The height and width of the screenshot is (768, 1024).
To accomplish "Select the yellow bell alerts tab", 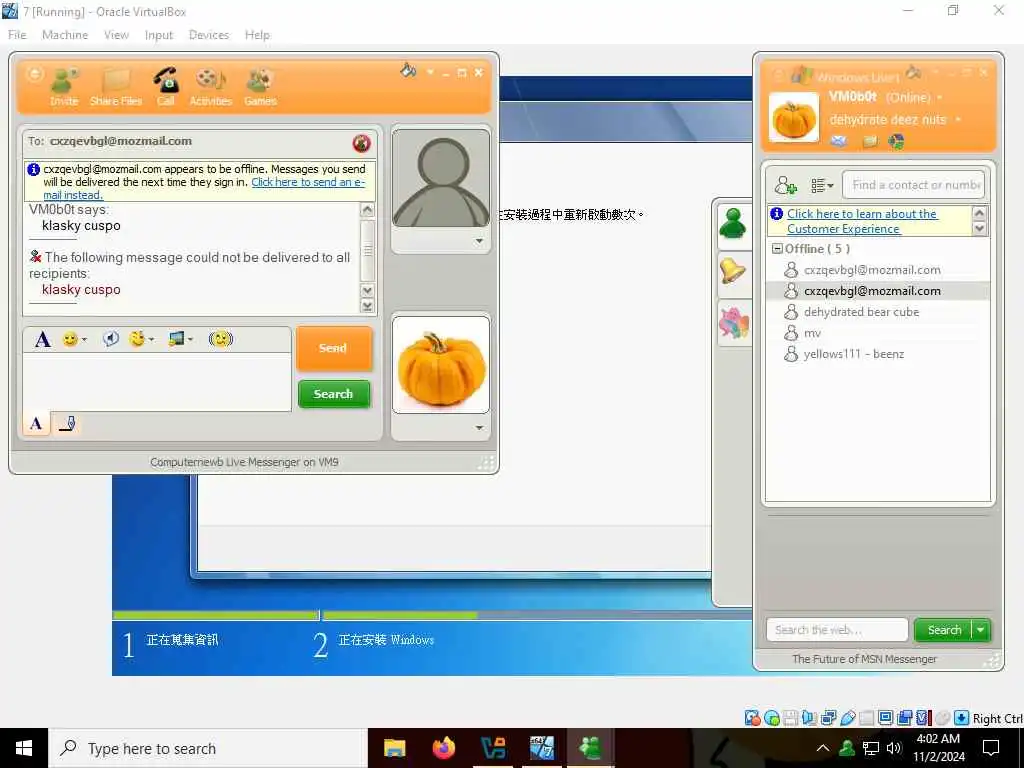I will [x=733, y=271].
